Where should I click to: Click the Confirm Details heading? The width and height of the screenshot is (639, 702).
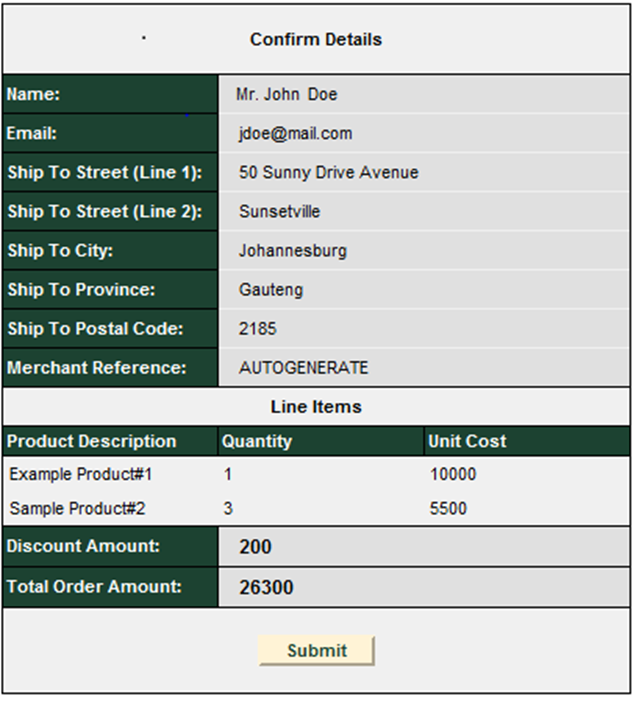coord(316,40)
